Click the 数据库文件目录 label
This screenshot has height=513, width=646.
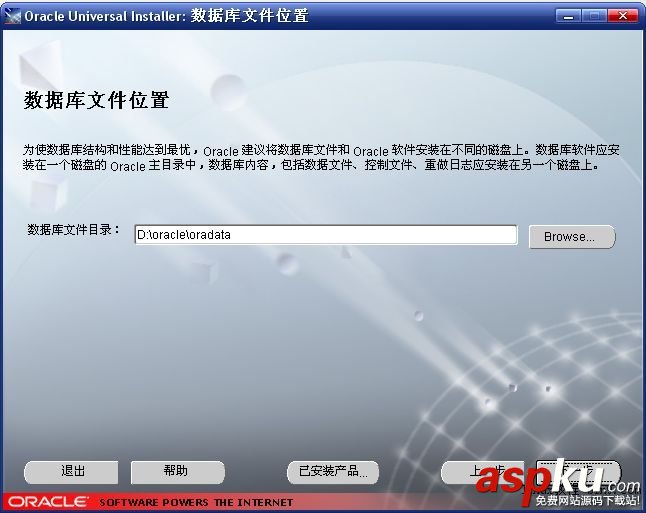point(73,230)
